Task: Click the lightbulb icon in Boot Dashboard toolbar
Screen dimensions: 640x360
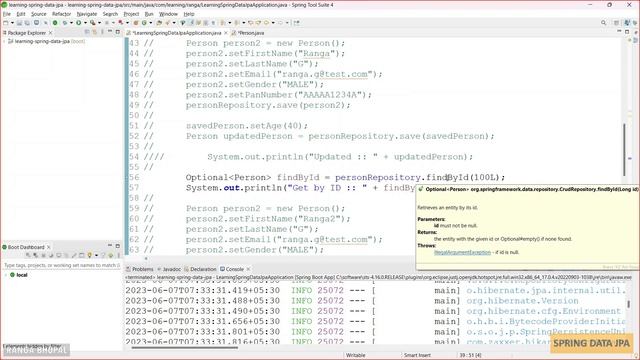Action: [x=89, y=256]
